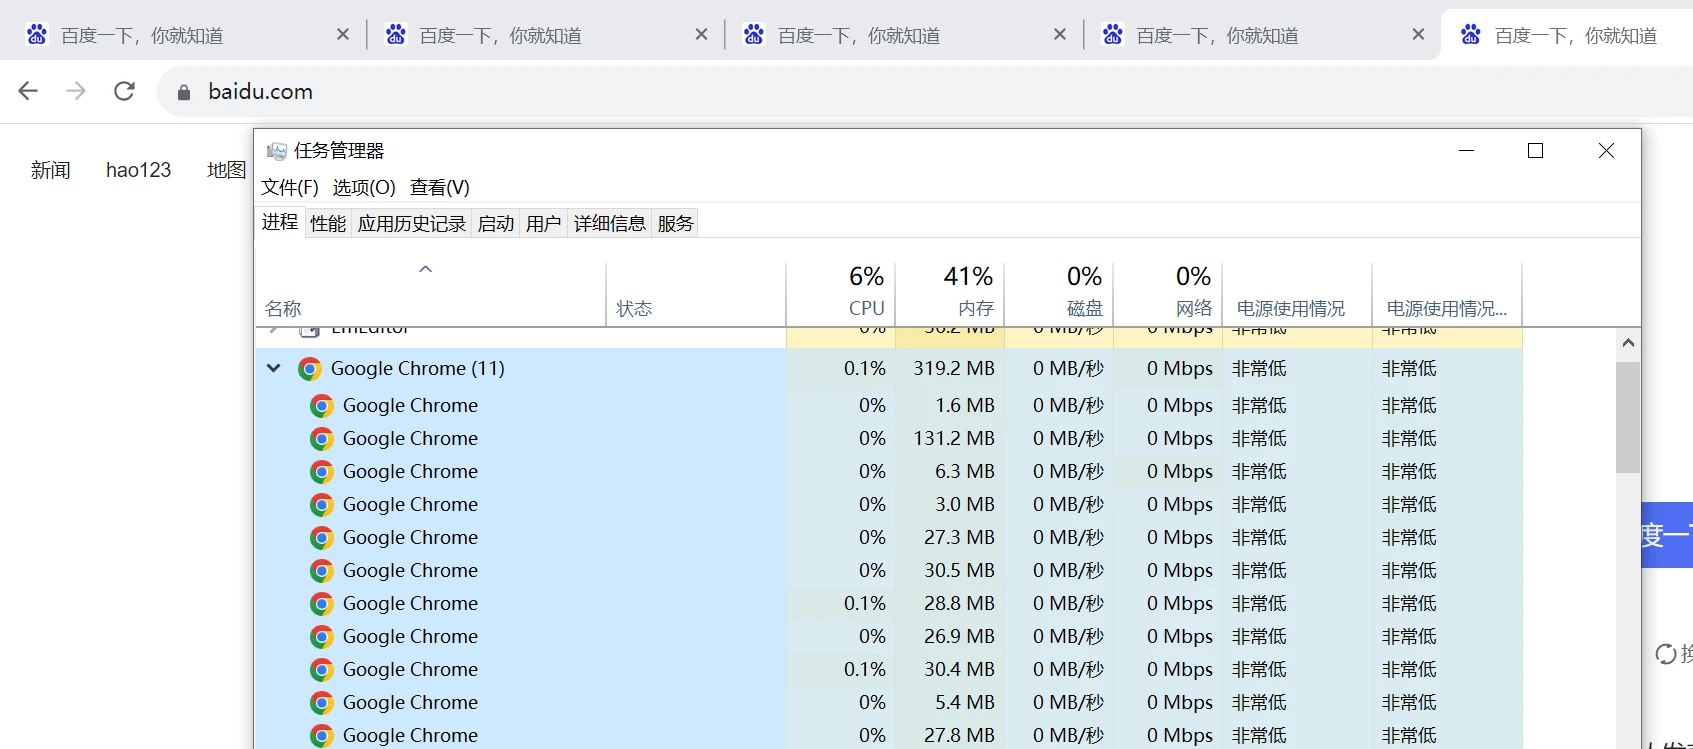The width and height of the screenshot is (1693, 749).
Task: Open the 文件(F) menu
Action: coord(290,187)
